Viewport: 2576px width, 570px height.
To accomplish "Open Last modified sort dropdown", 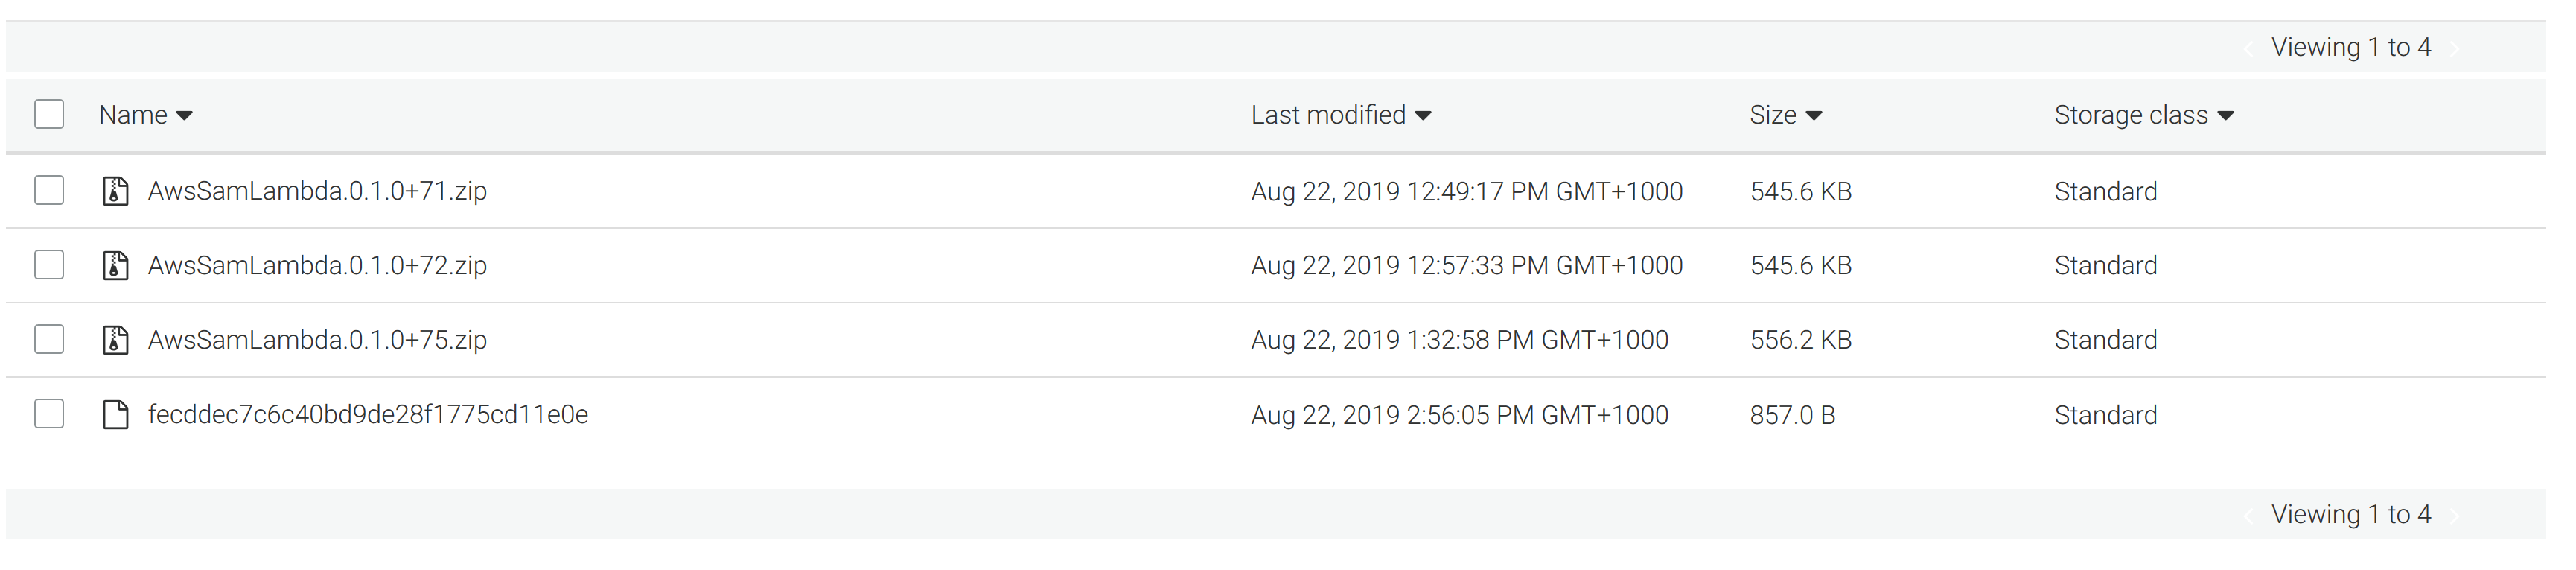I will tap(1423, 116).
